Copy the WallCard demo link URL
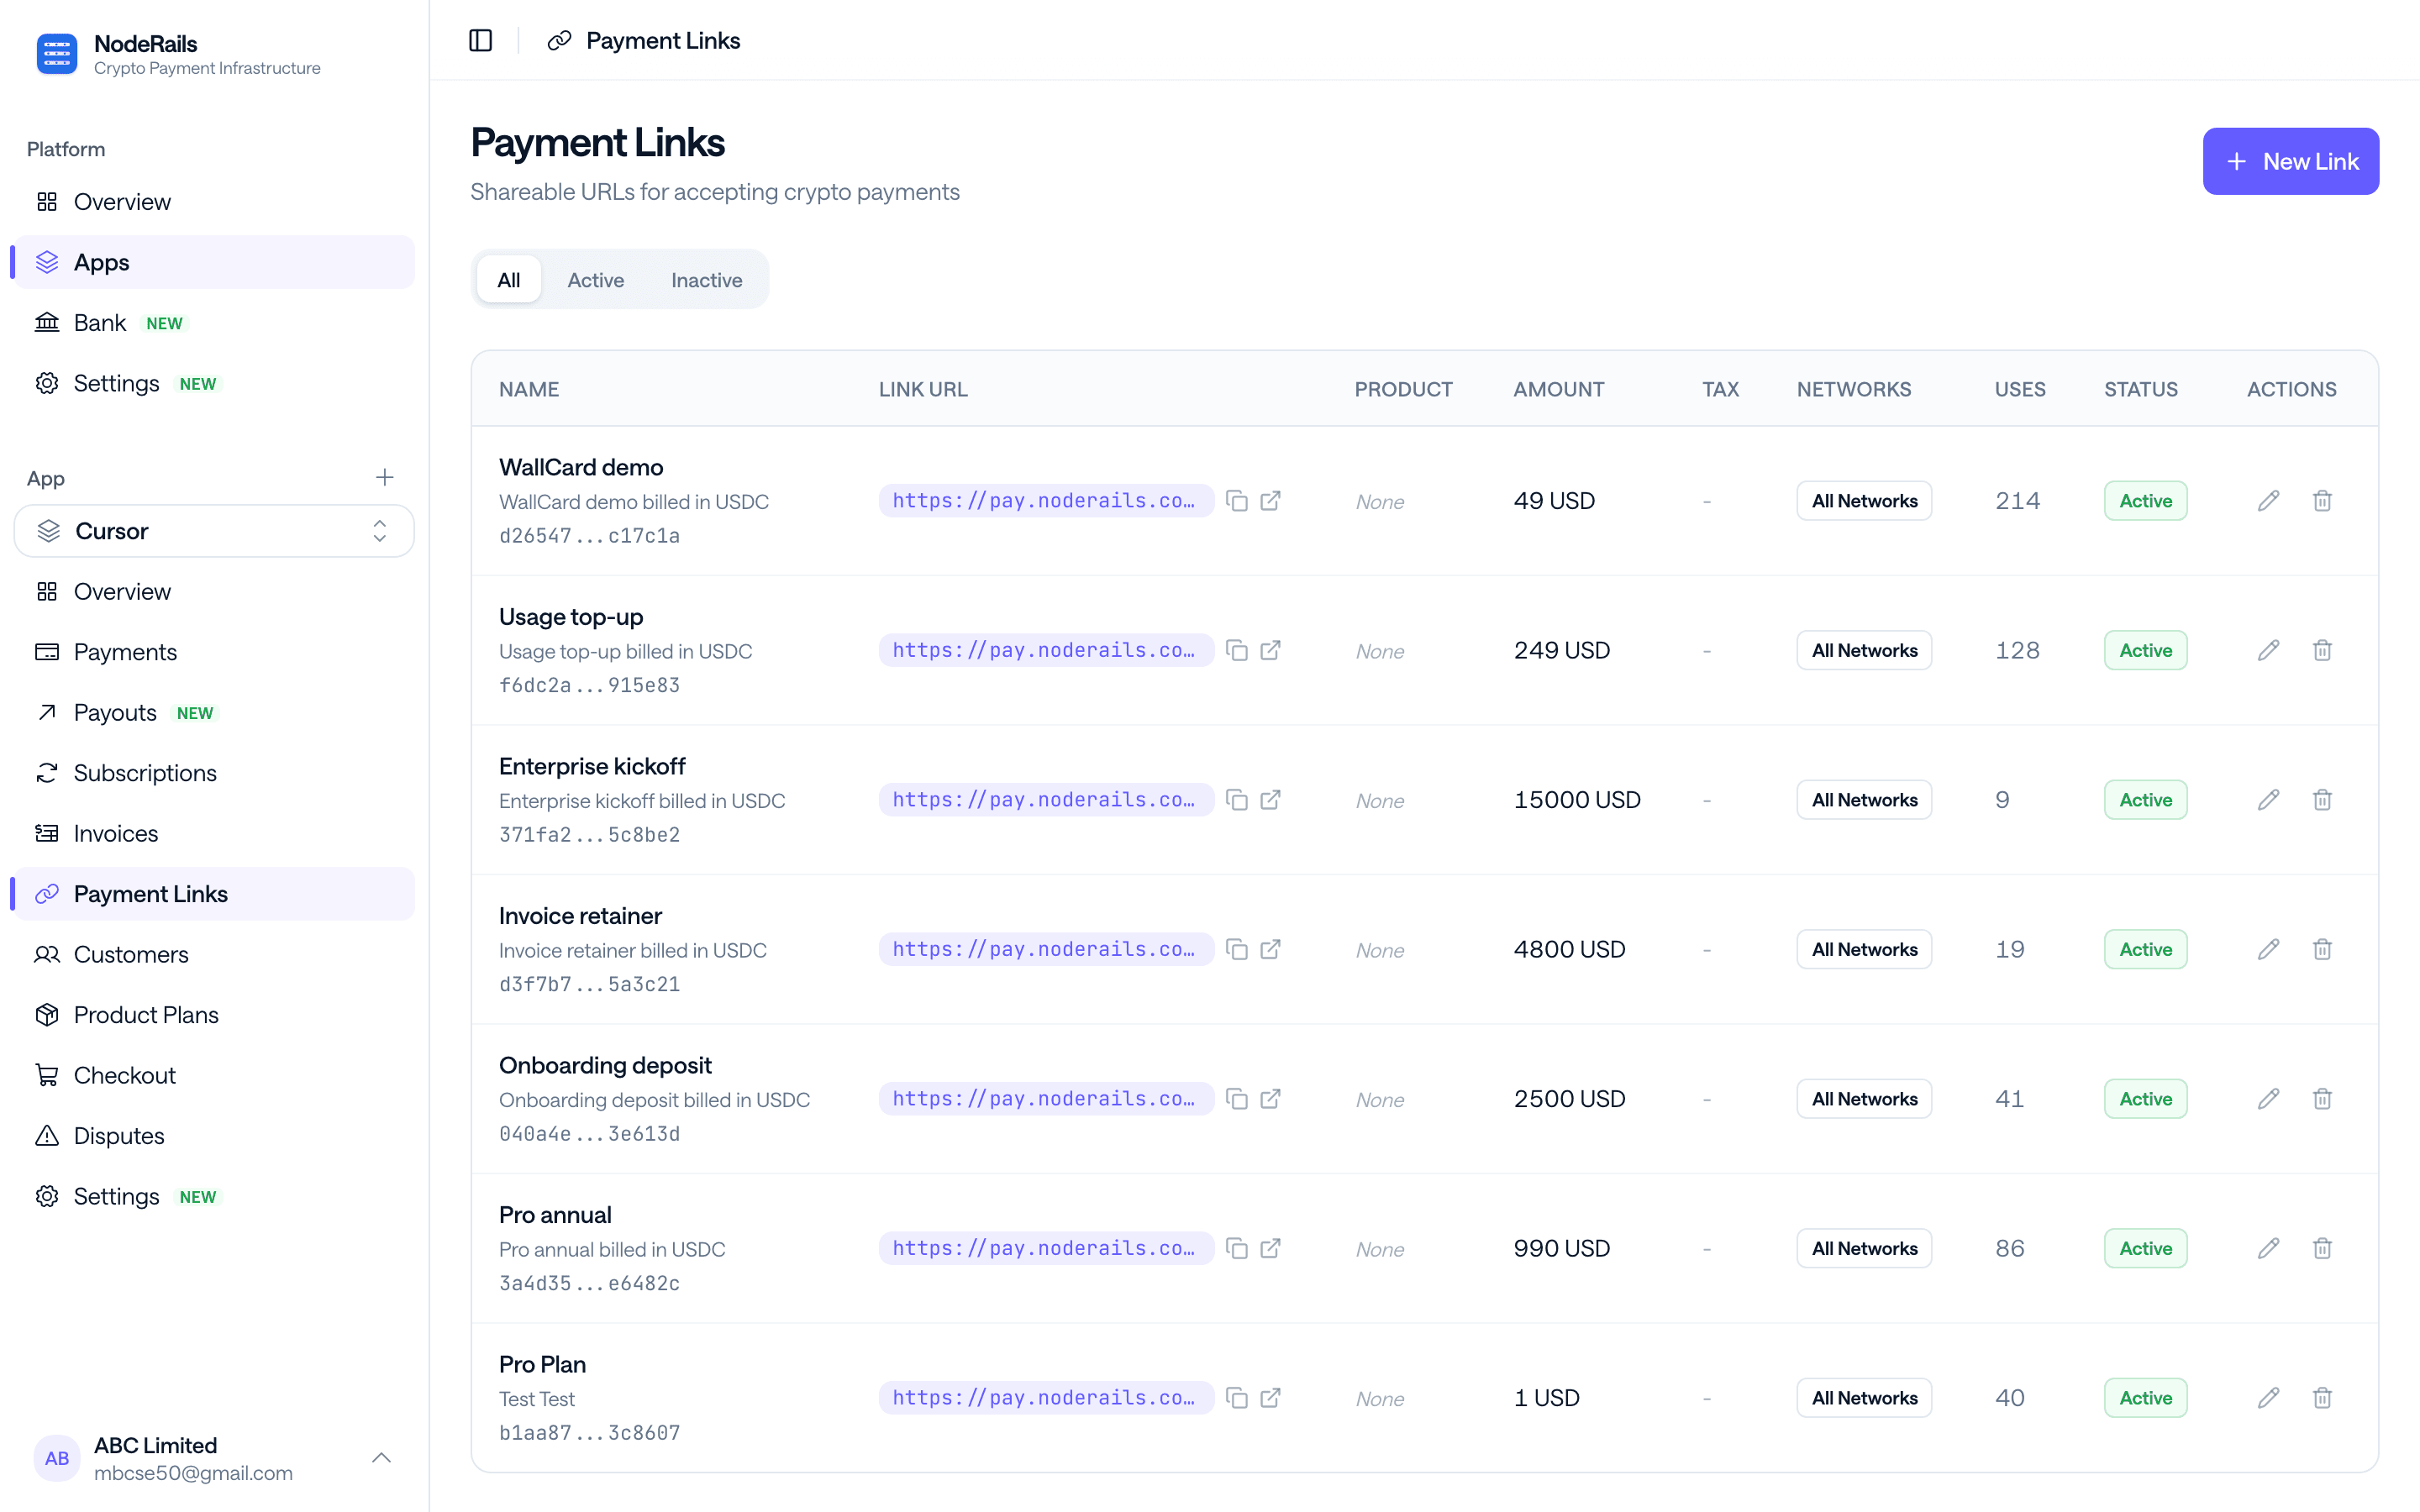The width and height of the screenshot is (2420, 1512). [x=1237, y=501]
